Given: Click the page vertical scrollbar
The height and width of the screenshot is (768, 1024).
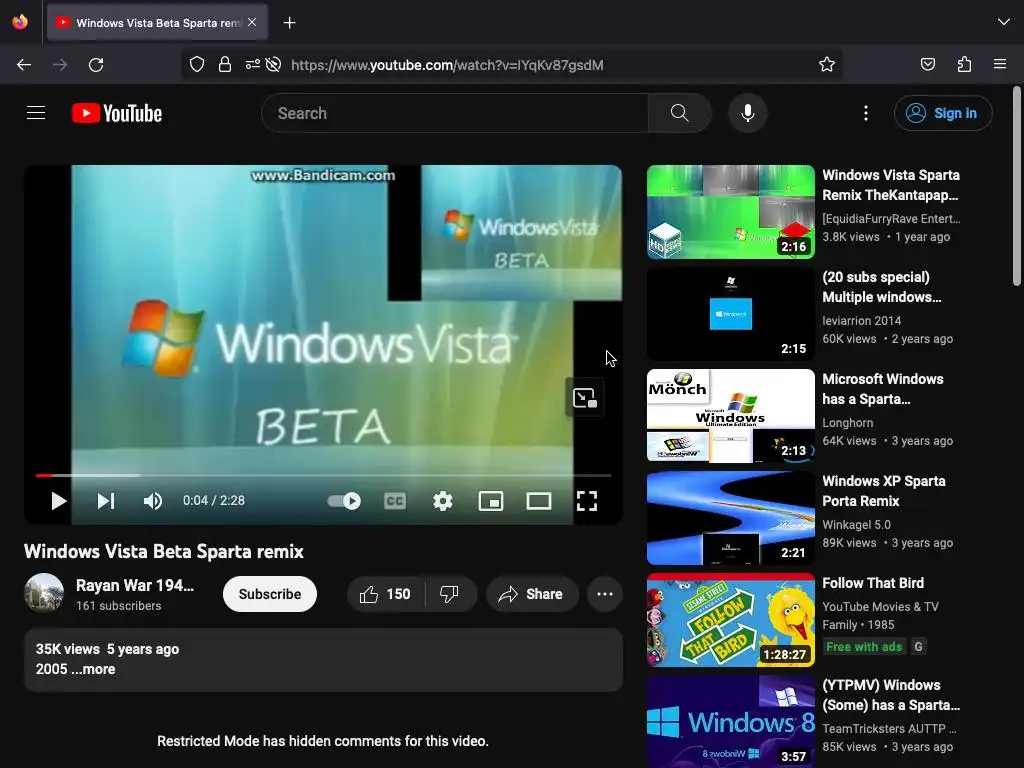Looking at the screenshot, I should coord(1016,186).
